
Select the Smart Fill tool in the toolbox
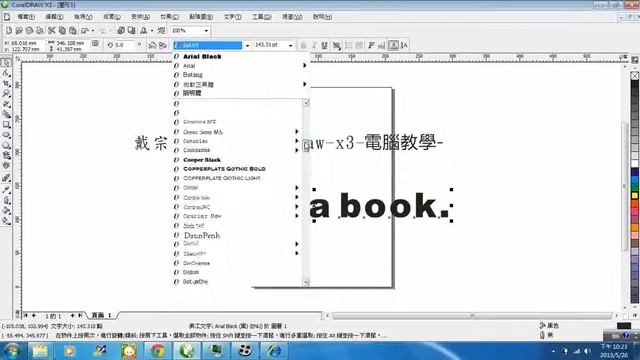click(x=6, y=114)
